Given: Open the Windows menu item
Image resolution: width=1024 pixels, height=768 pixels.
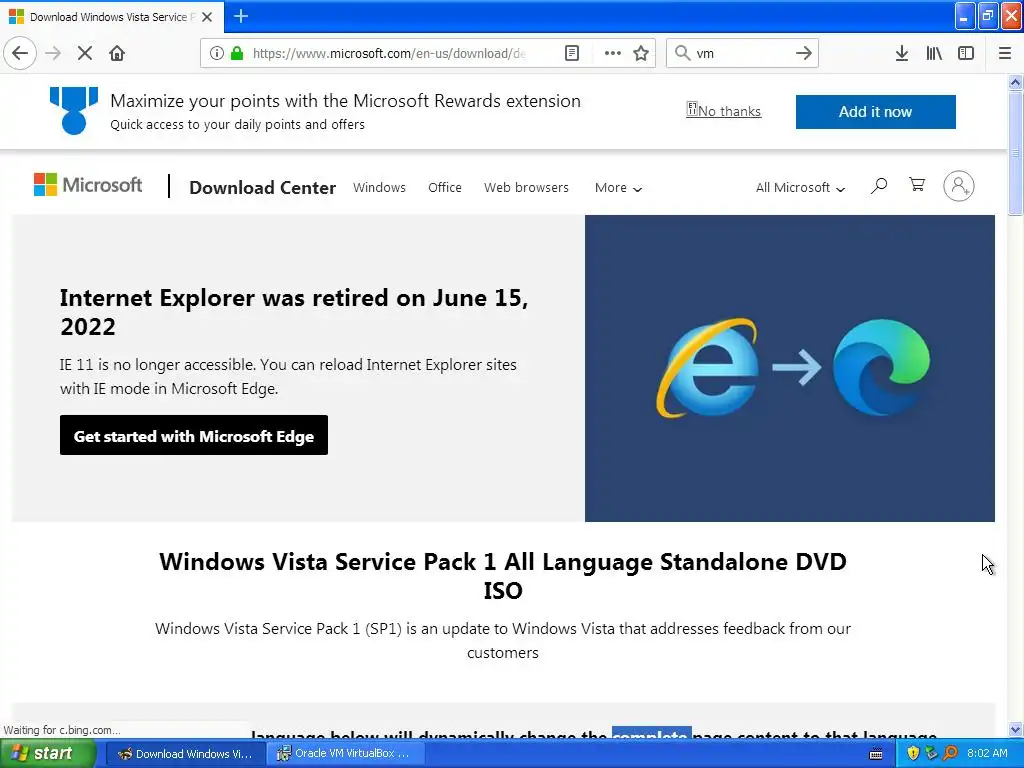Looking at the screenshot, I should pyautogui.click(x=379, y=187).
